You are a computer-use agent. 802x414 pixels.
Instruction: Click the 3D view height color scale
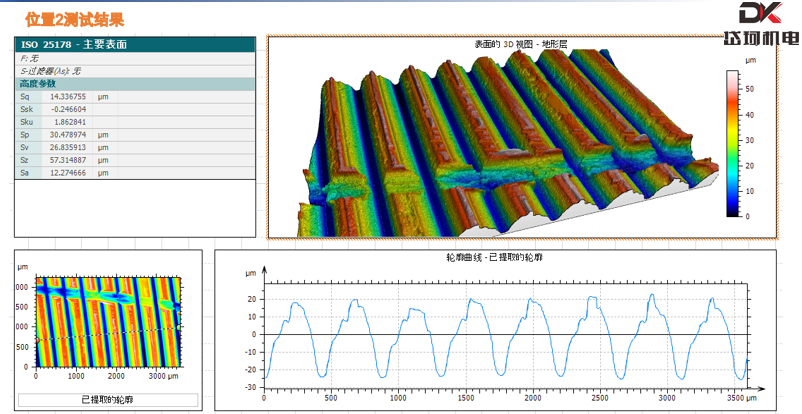(x=732, y=143)
